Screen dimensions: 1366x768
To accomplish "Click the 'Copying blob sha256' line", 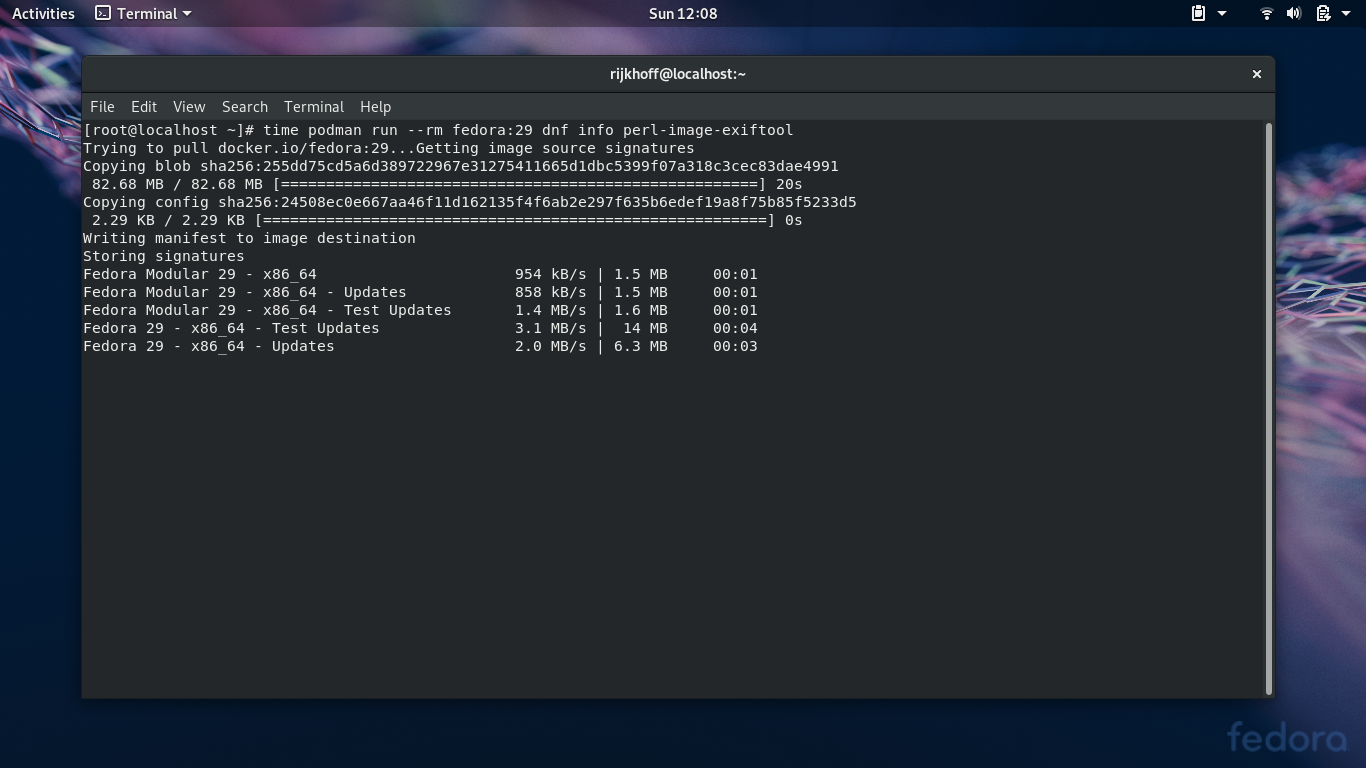I will tap(461, 166).
